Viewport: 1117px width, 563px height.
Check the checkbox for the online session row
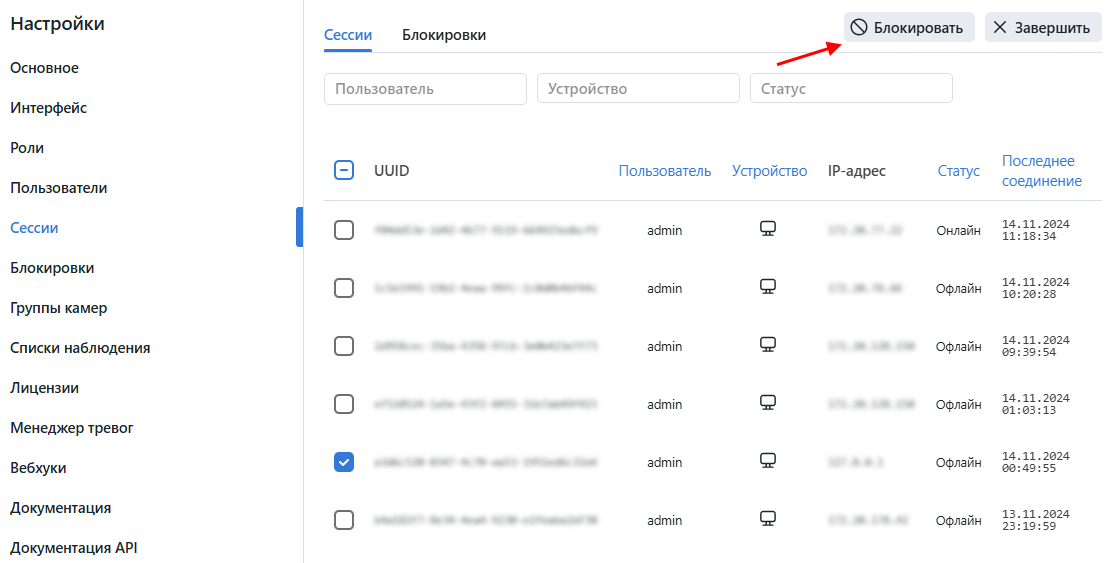(x=343, y=230)
